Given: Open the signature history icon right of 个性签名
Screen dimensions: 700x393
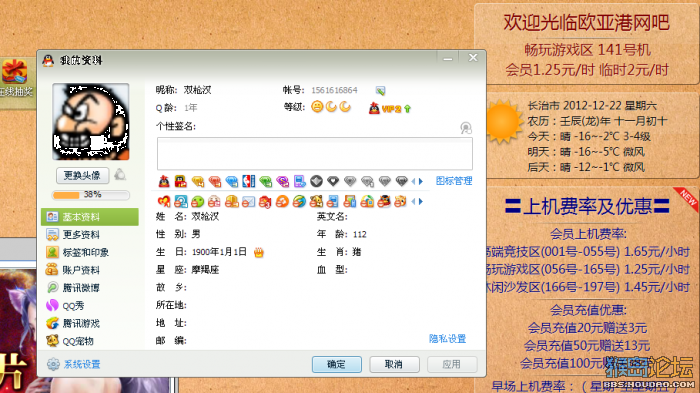Looking at the screenshot, I should pos(466,129).
